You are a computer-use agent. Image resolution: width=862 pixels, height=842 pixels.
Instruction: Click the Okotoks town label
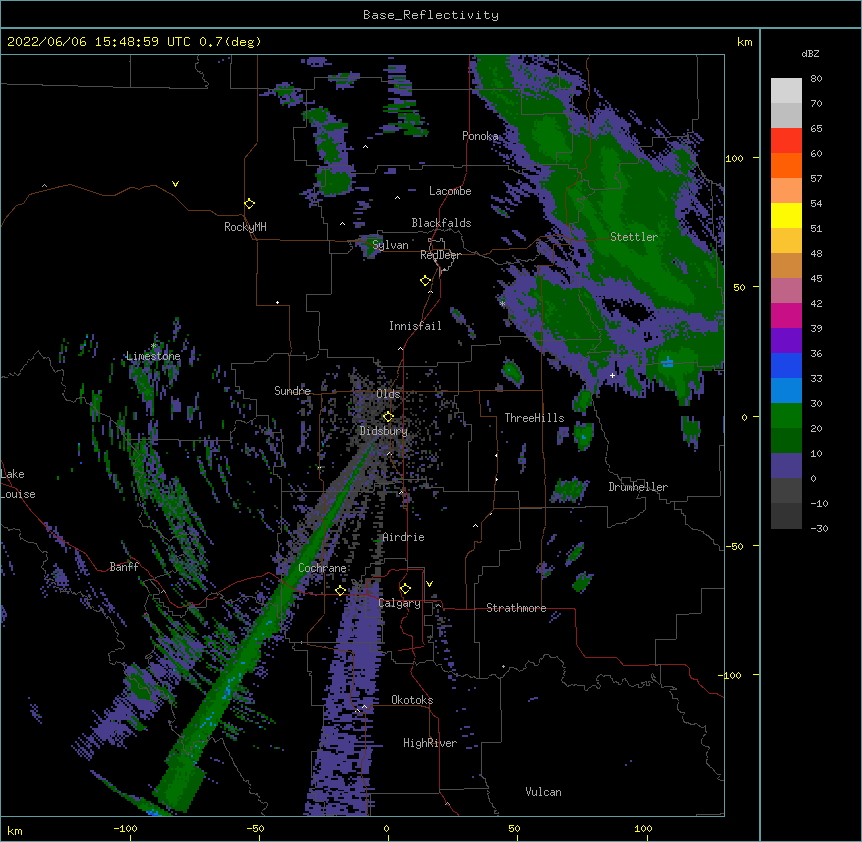[x=412, y=700]
